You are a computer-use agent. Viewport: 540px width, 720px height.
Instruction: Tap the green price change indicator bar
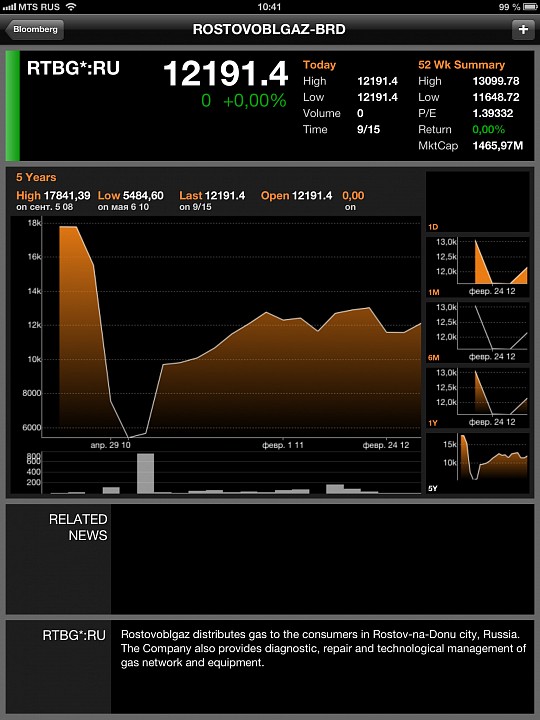tap(12, 106)
